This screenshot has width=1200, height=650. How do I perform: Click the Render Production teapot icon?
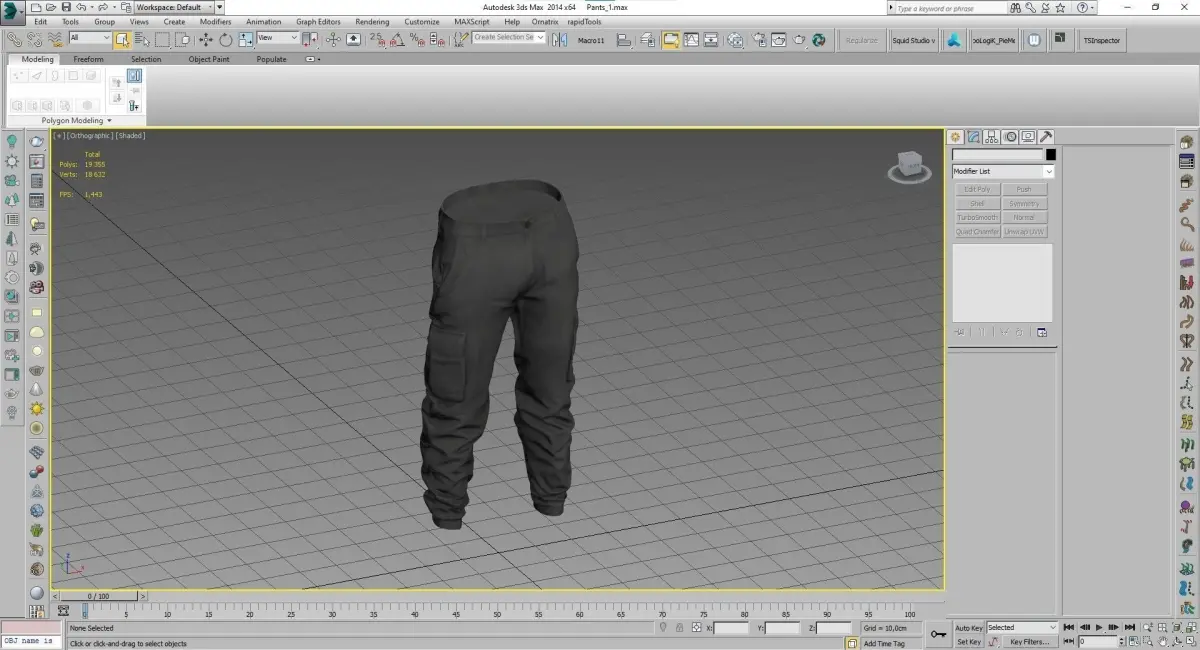tap(800, 40)
